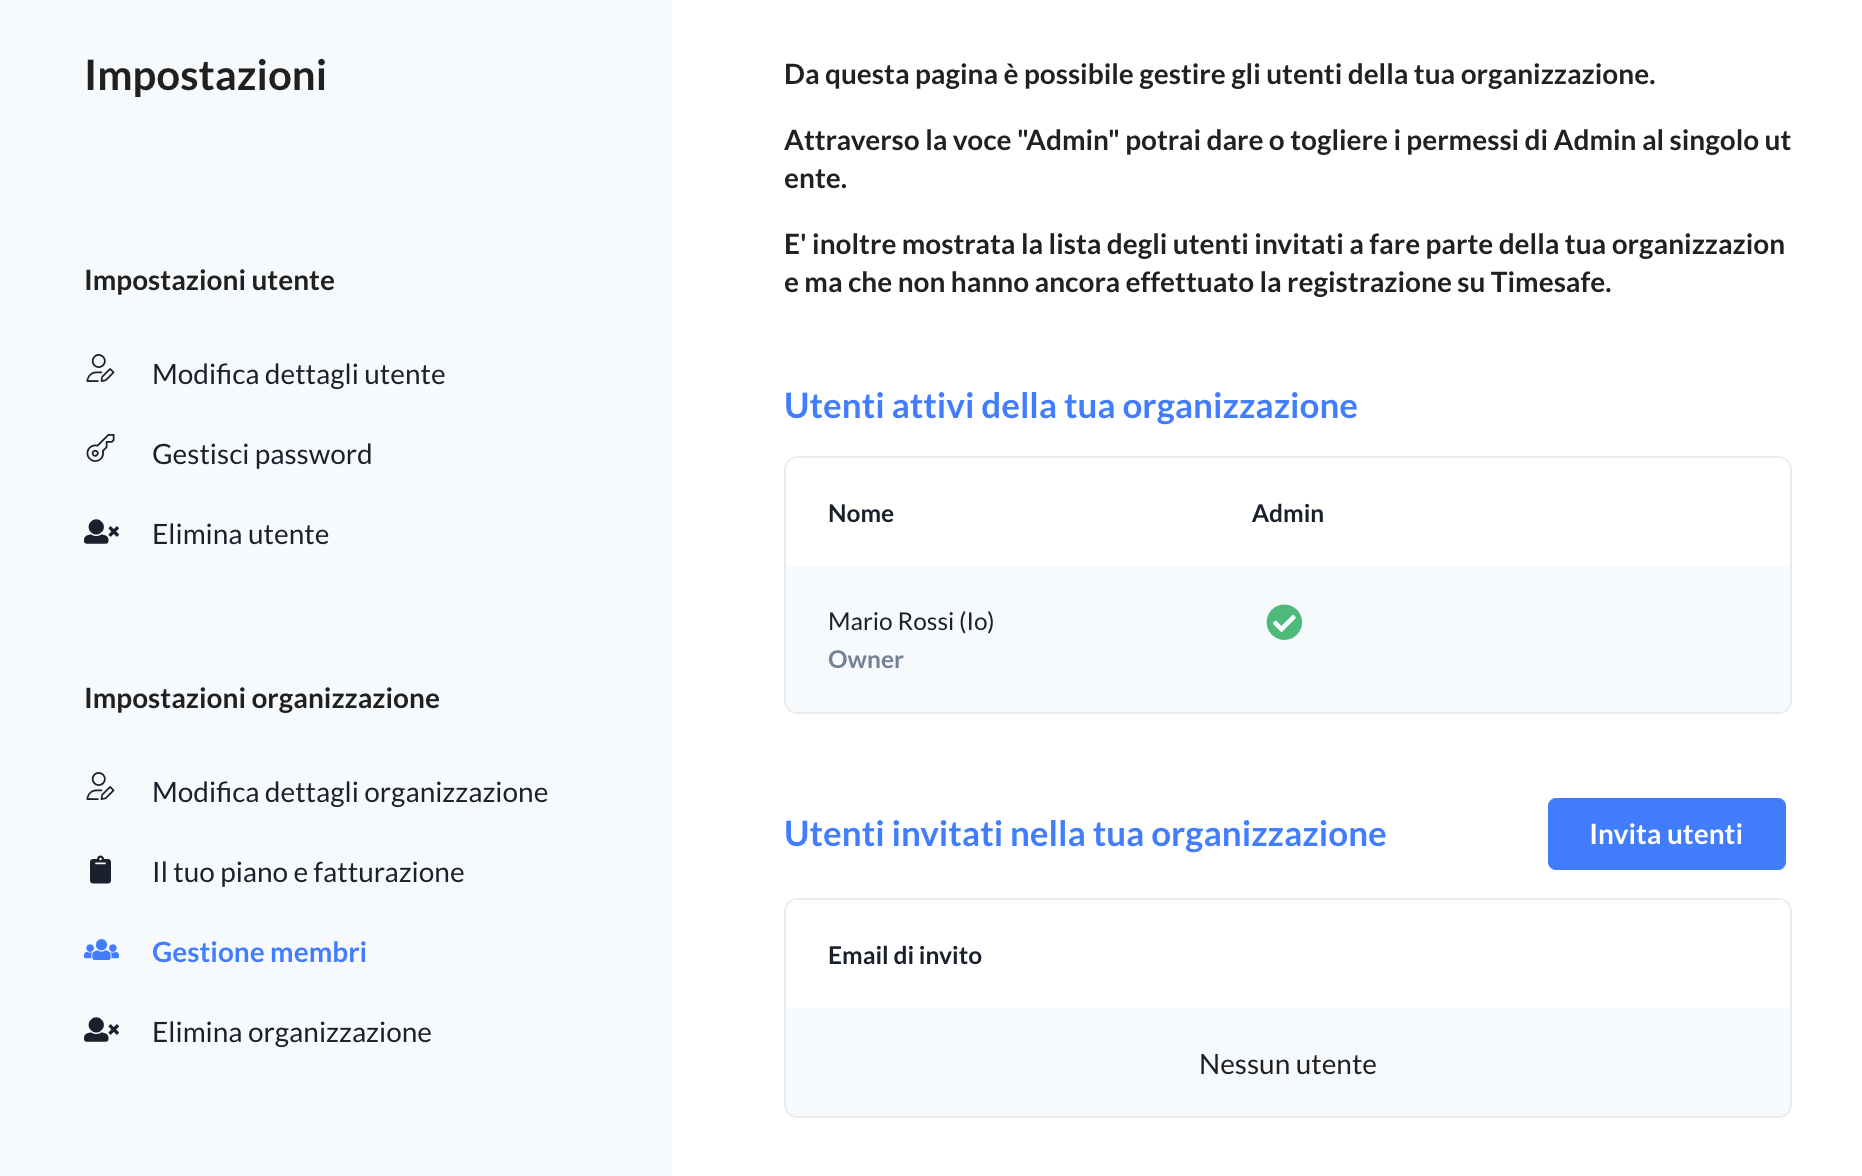Open Modifica dettagli organizzazione
Image resolution: width=1862 pixels, height=1176 pixels.
coord(350,792)
